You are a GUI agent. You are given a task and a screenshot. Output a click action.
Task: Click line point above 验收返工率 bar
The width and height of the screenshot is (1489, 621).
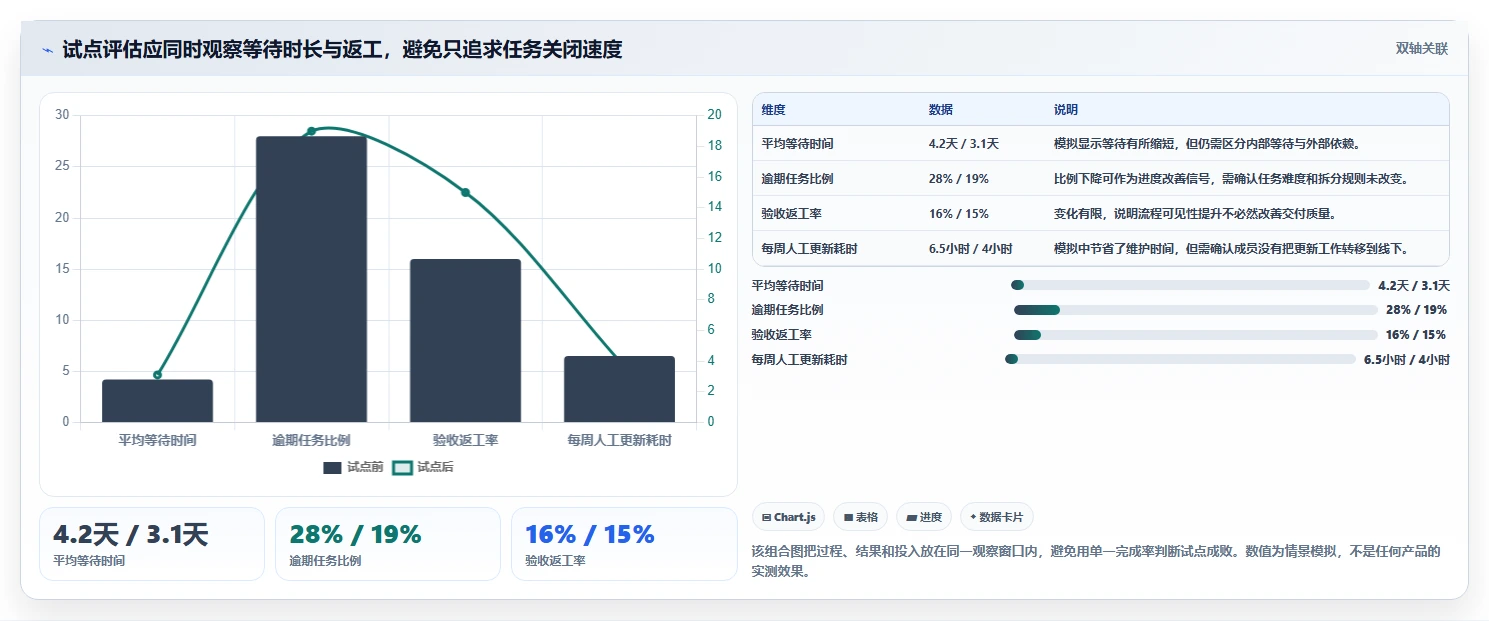click(x=465, y=192)
